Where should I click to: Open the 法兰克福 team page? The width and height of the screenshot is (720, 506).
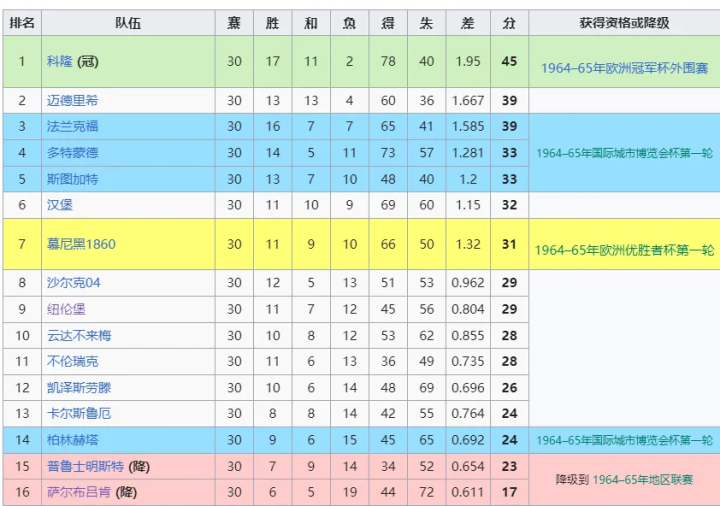coord(72,127)
